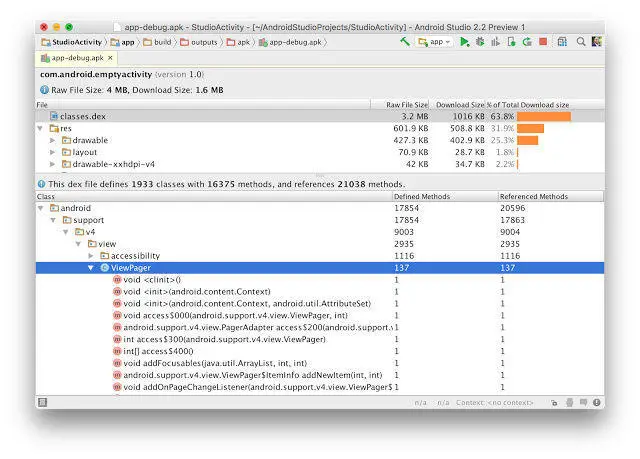
Task: Select int access$300 method row
Action: (320, 339)
